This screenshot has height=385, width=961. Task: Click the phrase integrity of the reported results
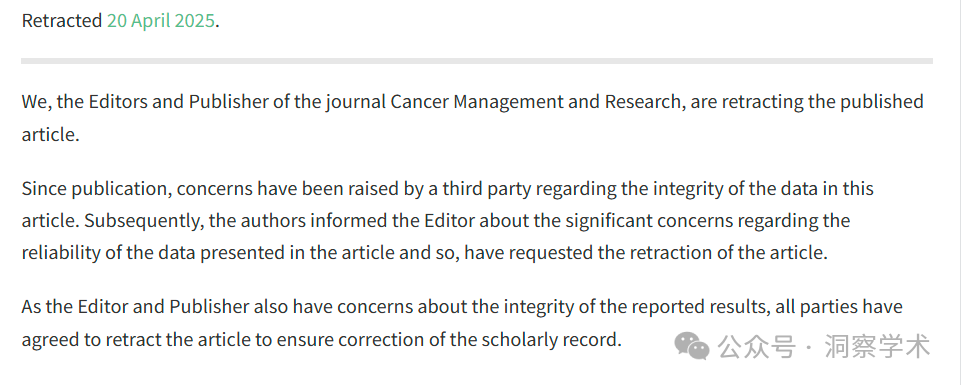[636, 307]
